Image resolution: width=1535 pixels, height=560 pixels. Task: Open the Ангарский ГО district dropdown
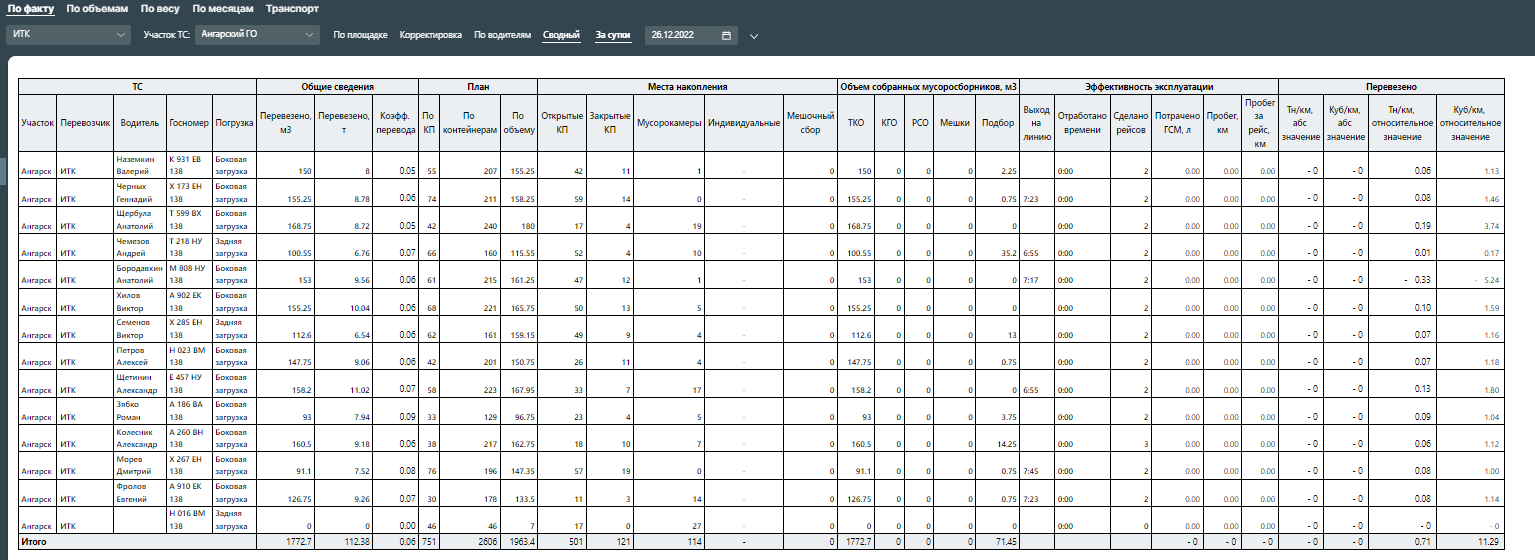coord(256,35)
